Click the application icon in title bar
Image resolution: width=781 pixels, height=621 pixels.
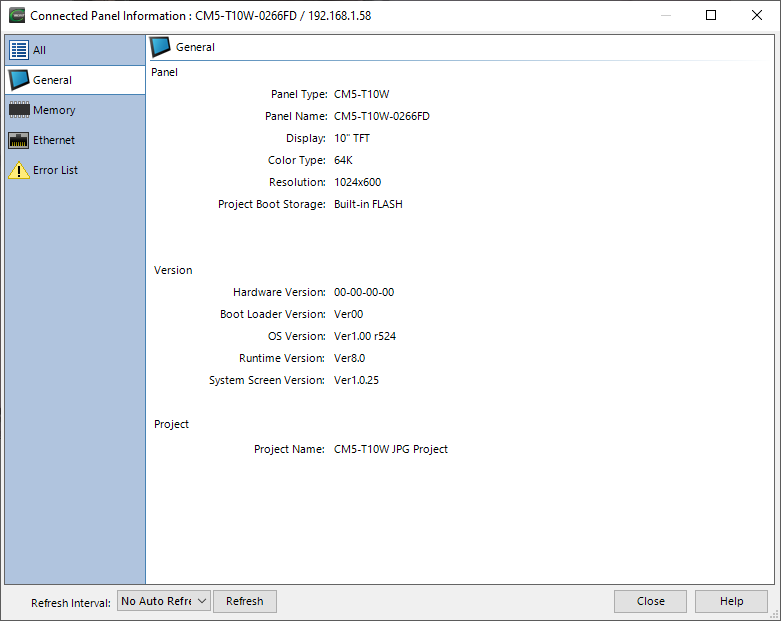tap(17, 15)
